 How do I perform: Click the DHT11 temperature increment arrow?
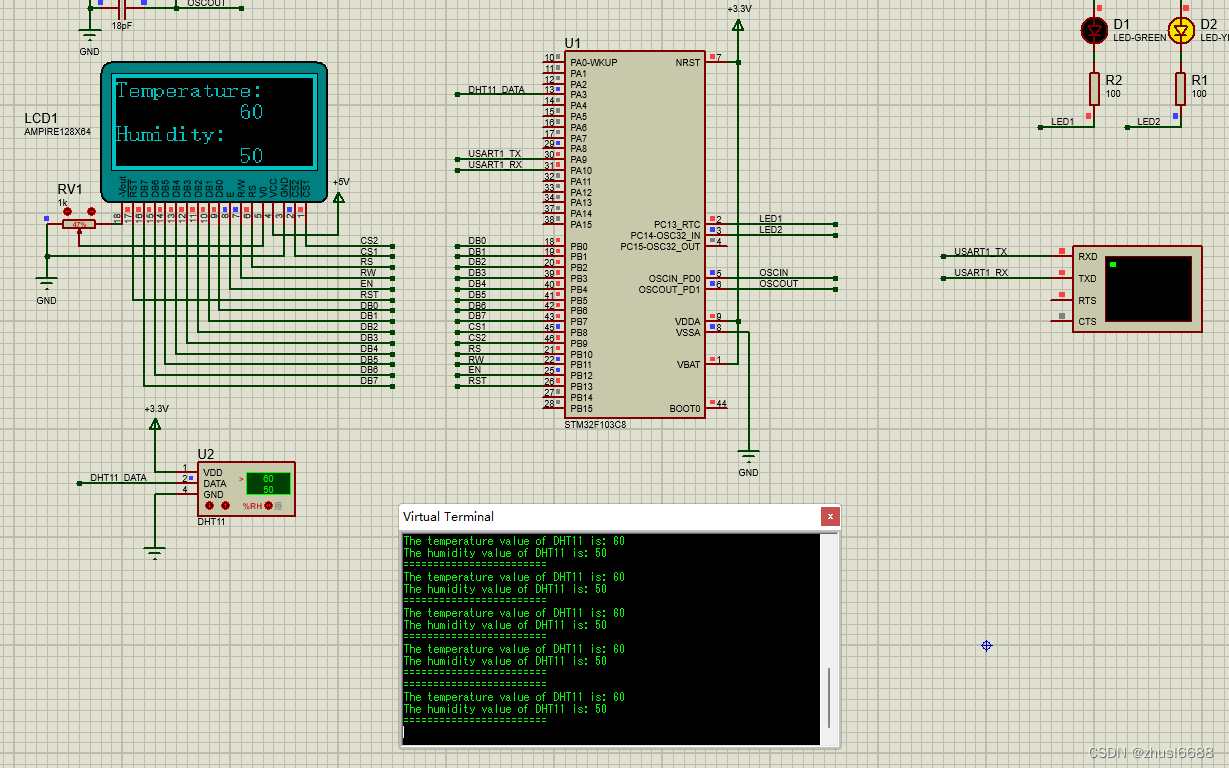click(225, 505)
